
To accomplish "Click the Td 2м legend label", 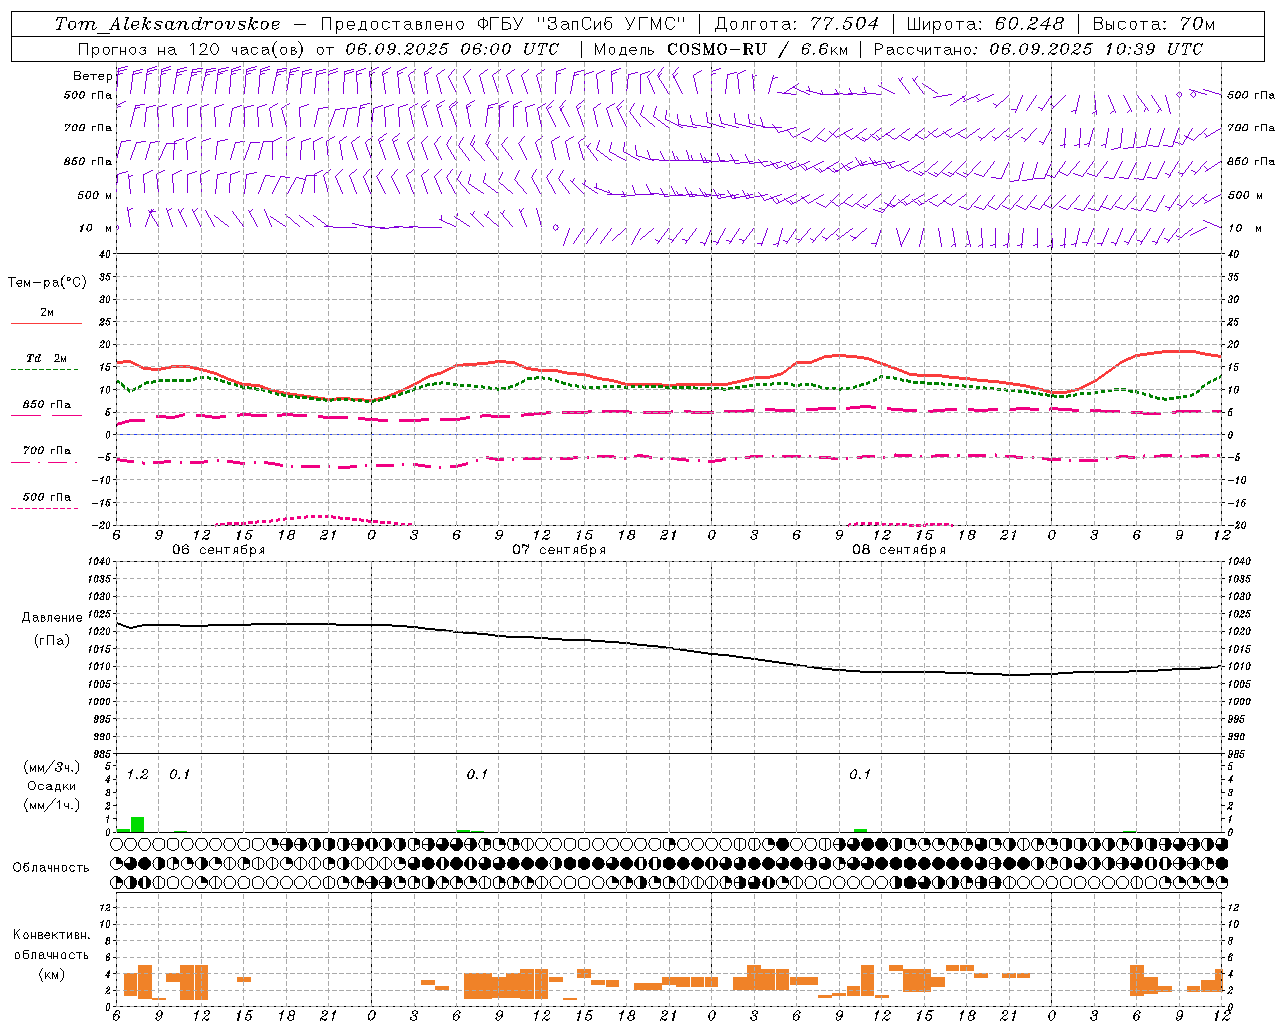I will [x=46, y=358].
